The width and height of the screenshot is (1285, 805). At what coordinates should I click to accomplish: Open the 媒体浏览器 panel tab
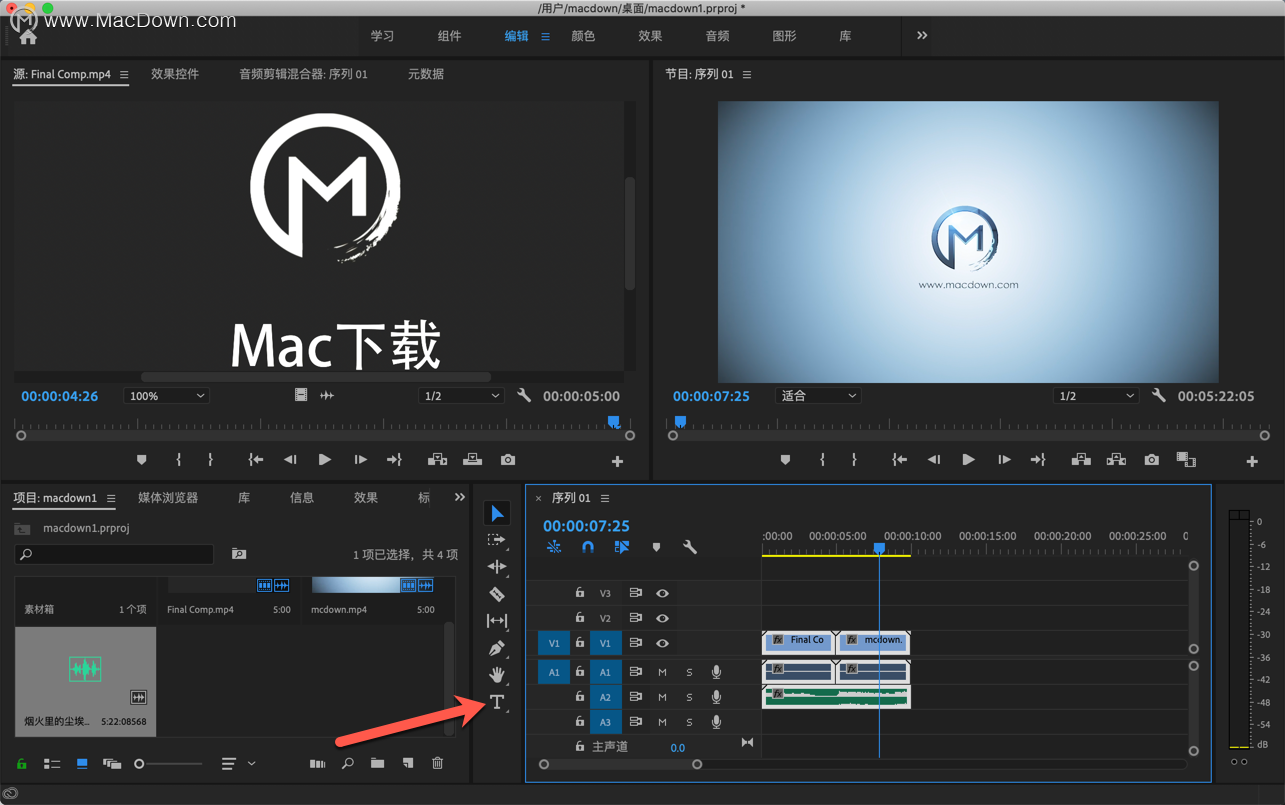pos(168,498)
